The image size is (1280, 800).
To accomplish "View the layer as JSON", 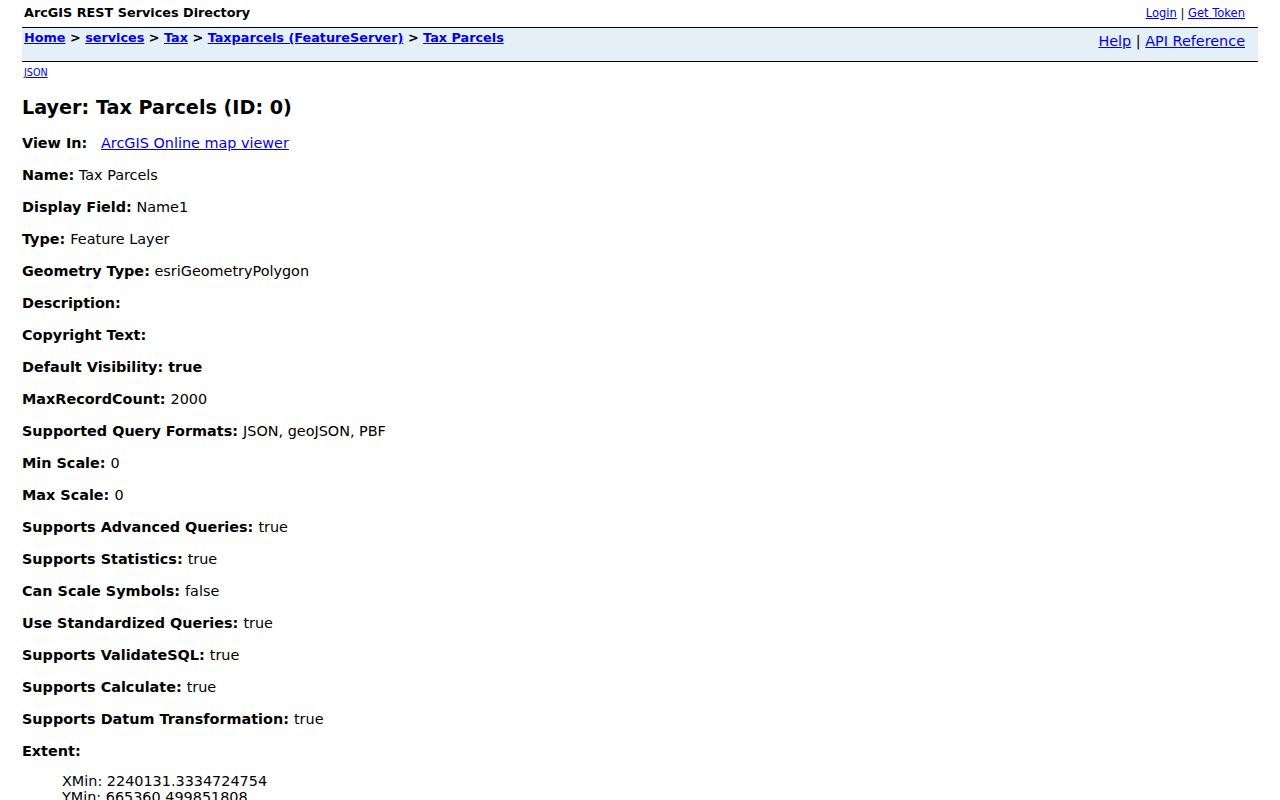I will (x=36, y=72).
